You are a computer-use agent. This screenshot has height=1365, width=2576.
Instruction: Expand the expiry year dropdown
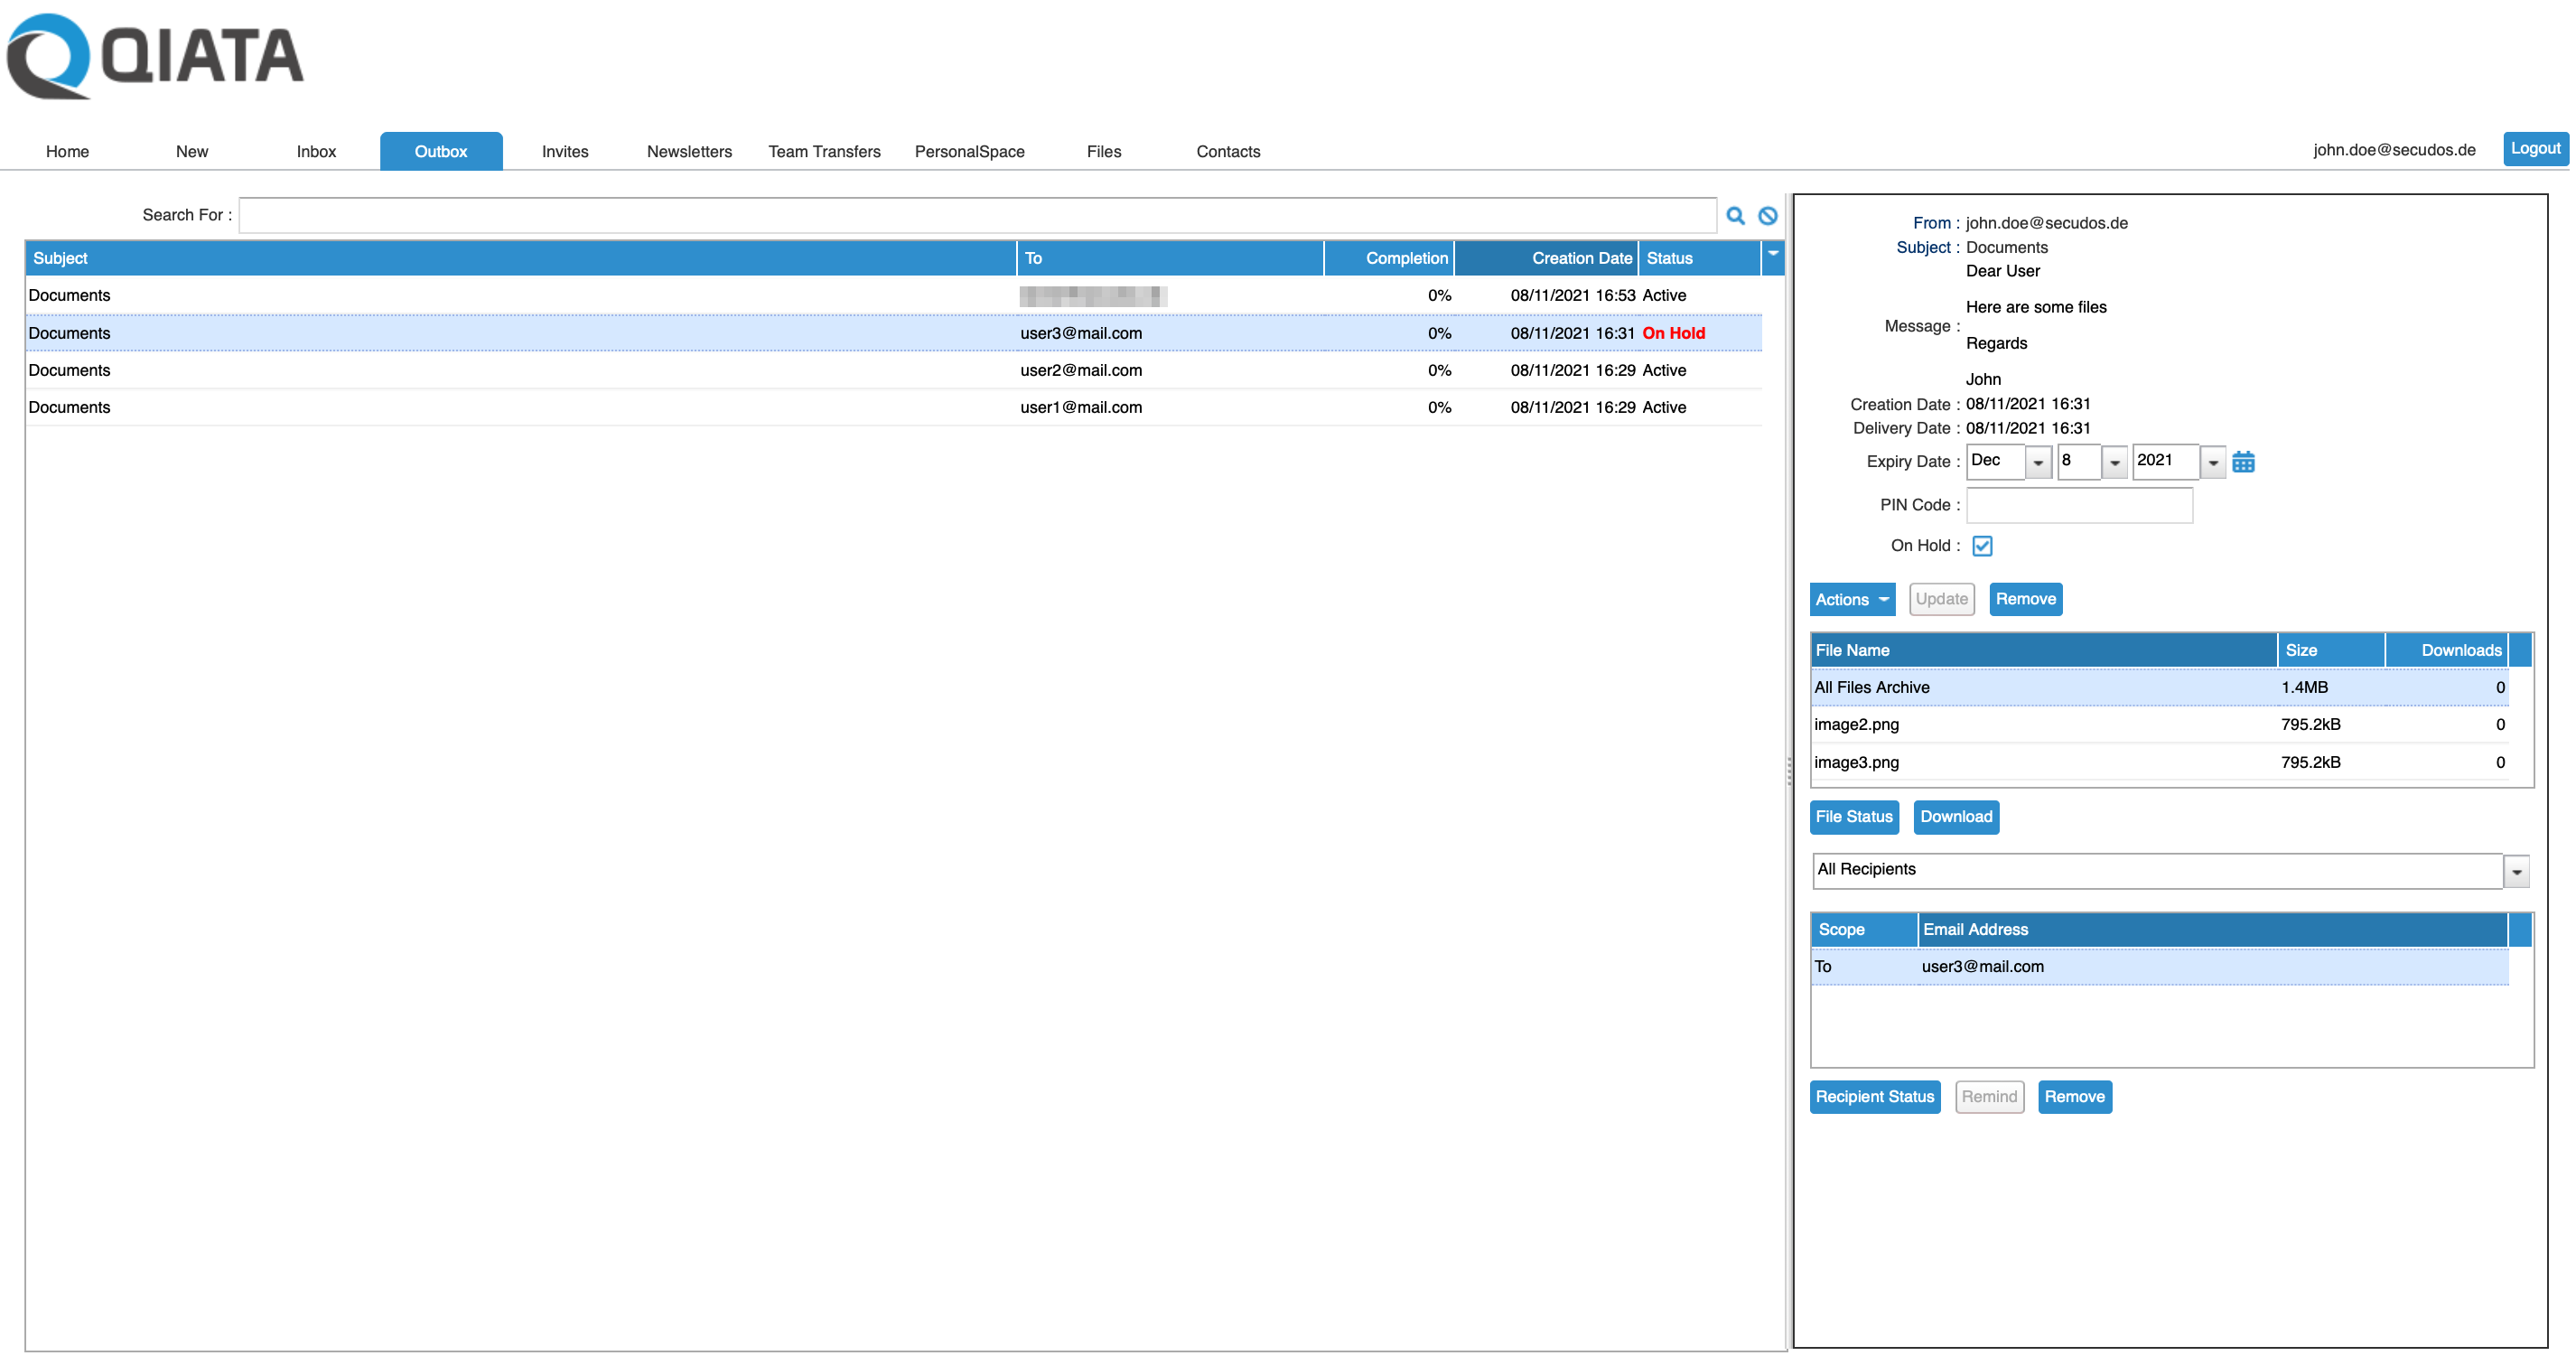click(2212, 462)
